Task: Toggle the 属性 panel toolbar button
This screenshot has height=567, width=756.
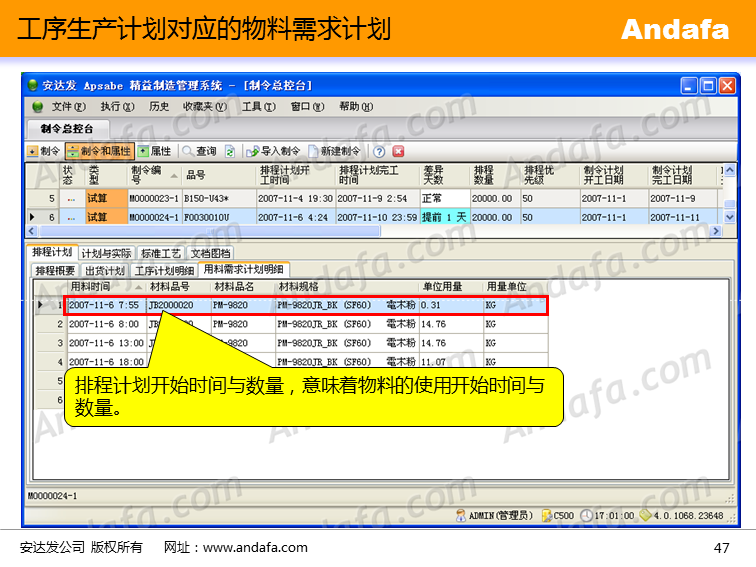Action: point(155,151)
